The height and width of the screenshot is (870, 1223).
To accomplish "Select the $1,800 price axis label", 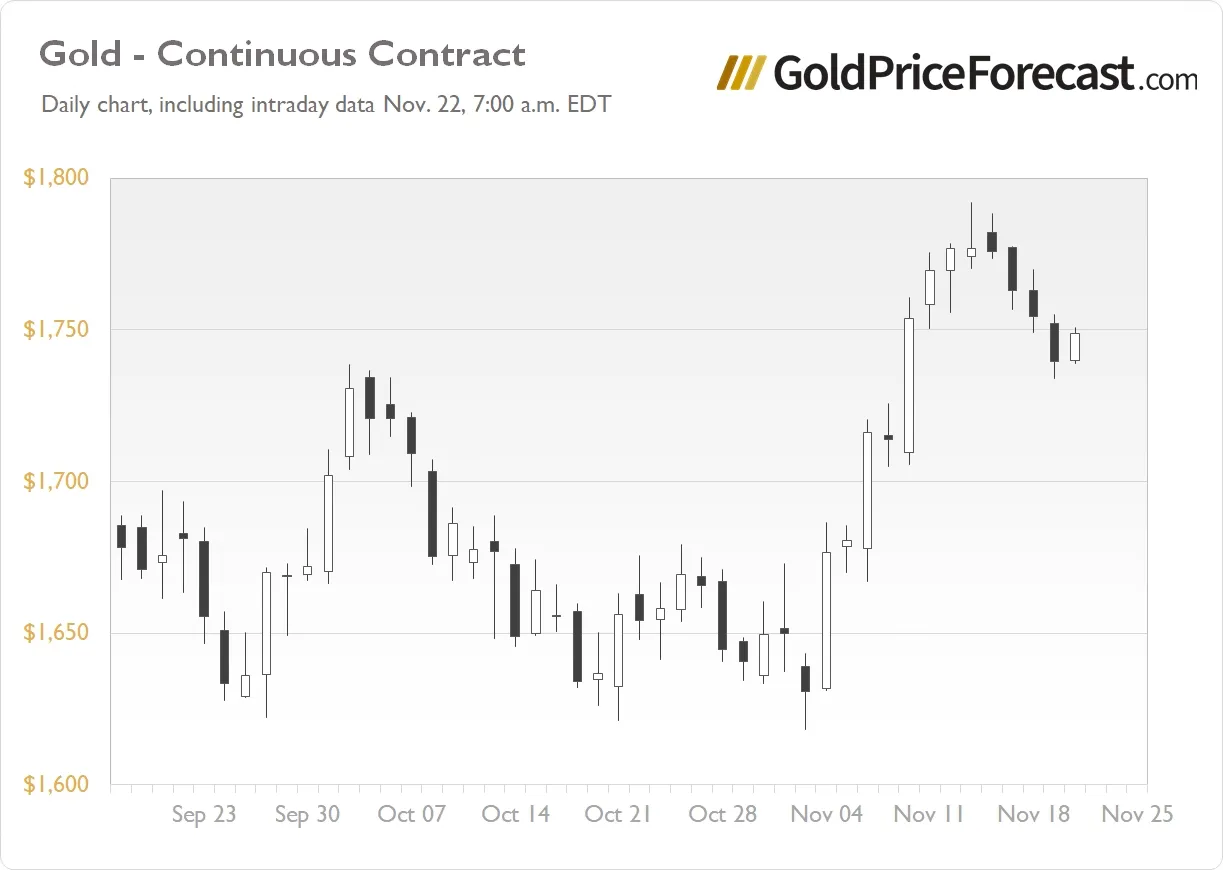I will (56, 178).
